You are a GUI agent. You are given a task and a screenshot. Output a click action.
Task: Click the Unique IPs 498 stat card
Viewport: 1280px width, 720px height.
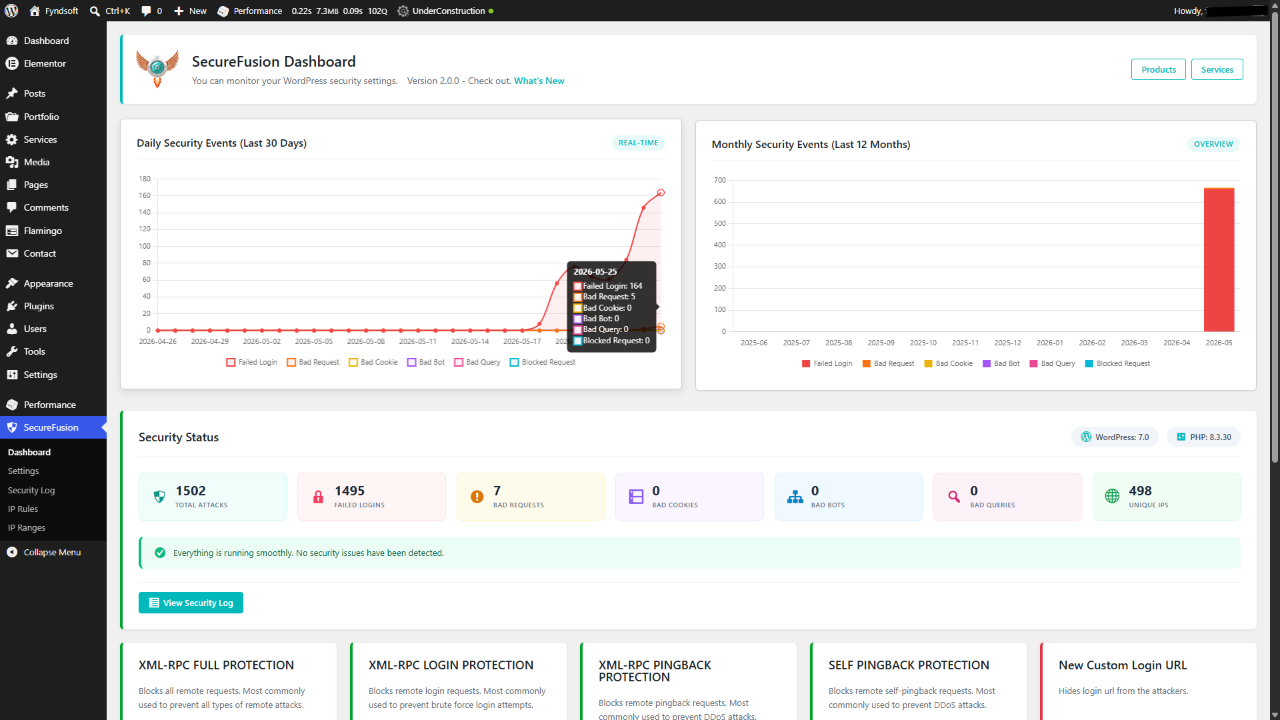(x=1166, y=497)
